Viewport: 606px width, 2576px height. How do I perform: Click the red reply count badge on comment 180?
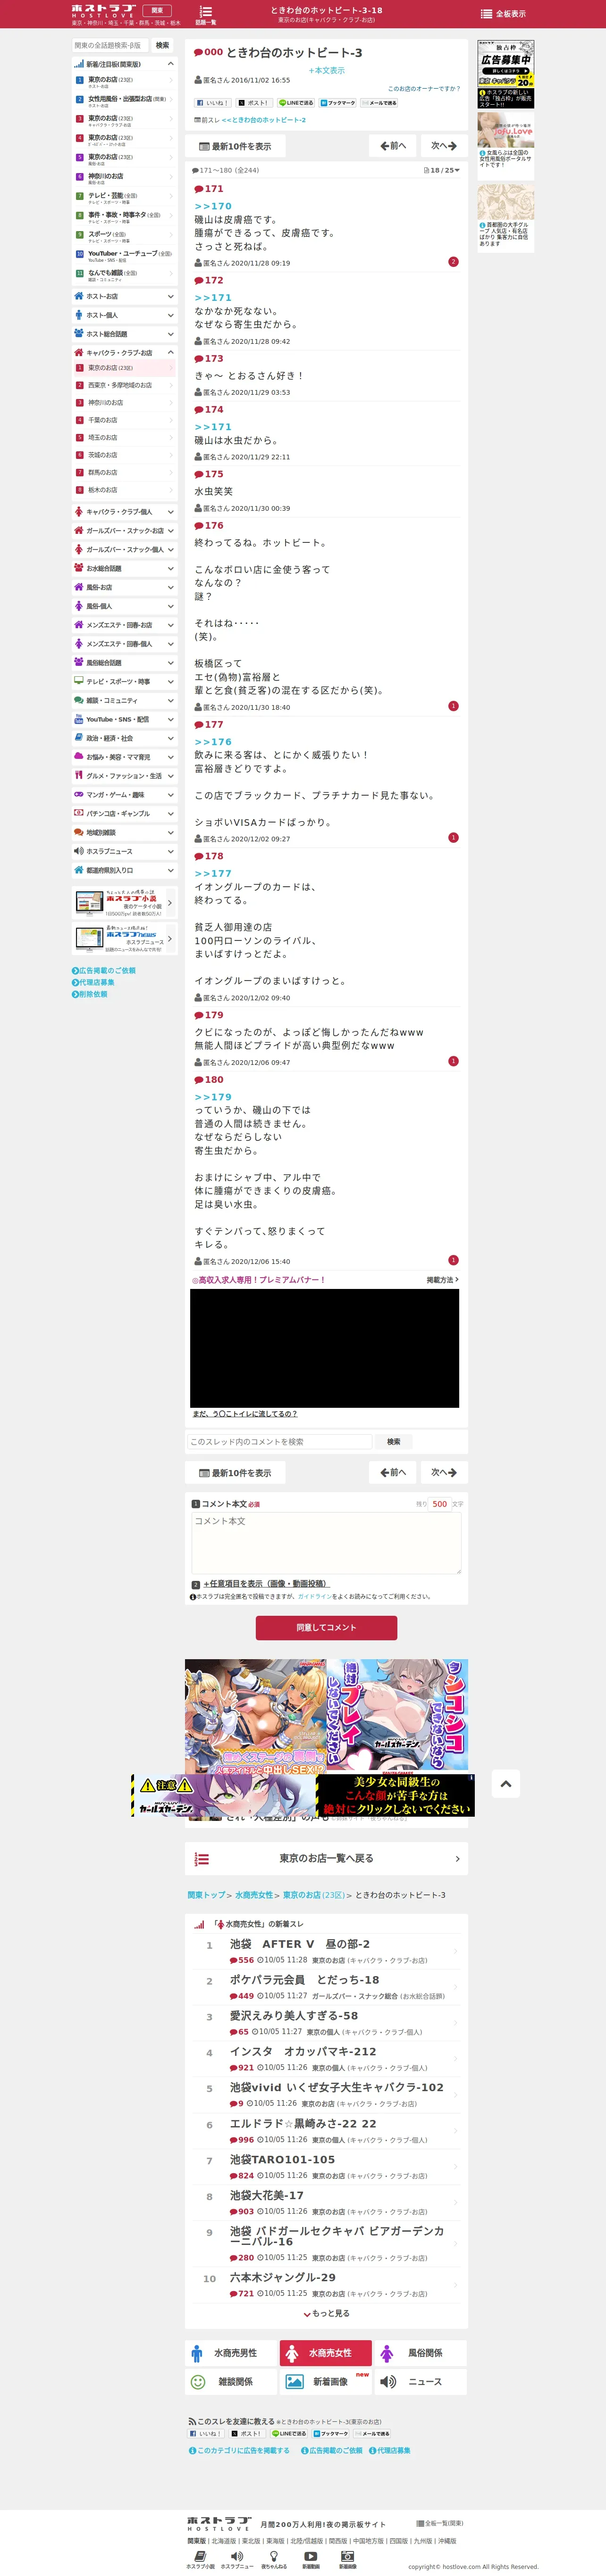453,1260
